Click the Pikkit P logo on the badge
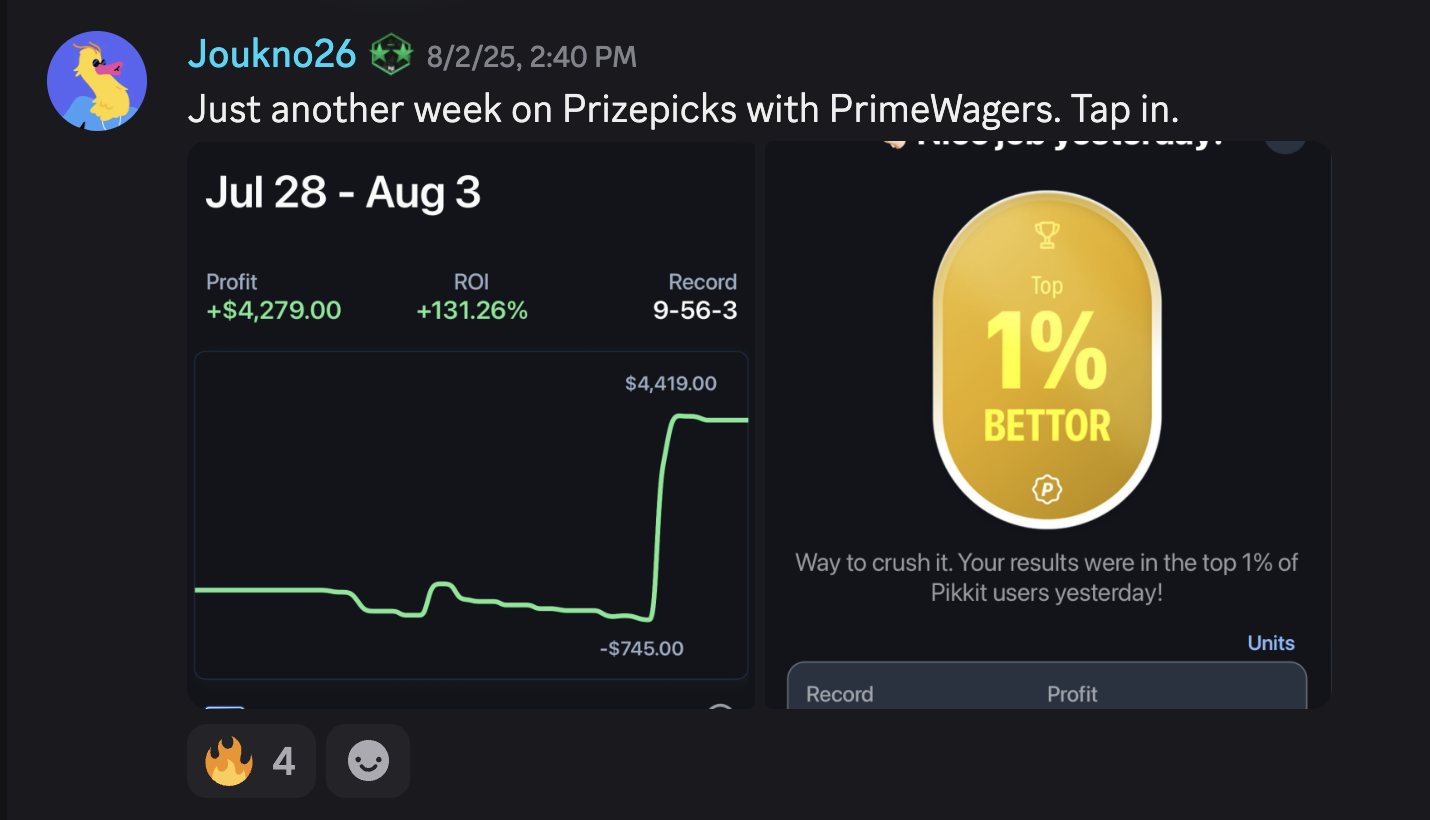Viewport: 1430px width, 820px height. click(1047, 490)
